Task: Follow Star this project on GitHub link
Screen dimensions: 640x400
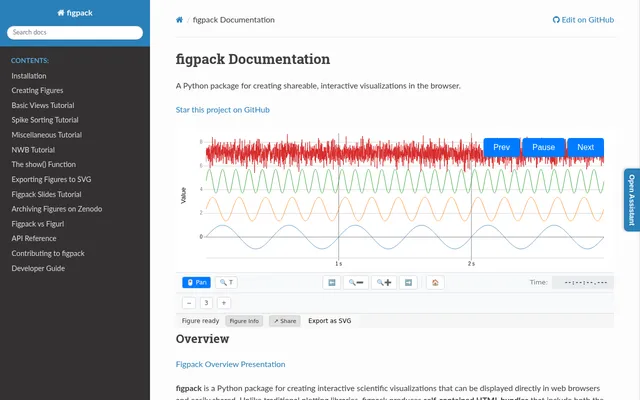Action: pyautogui.click(x=222, y=110)
